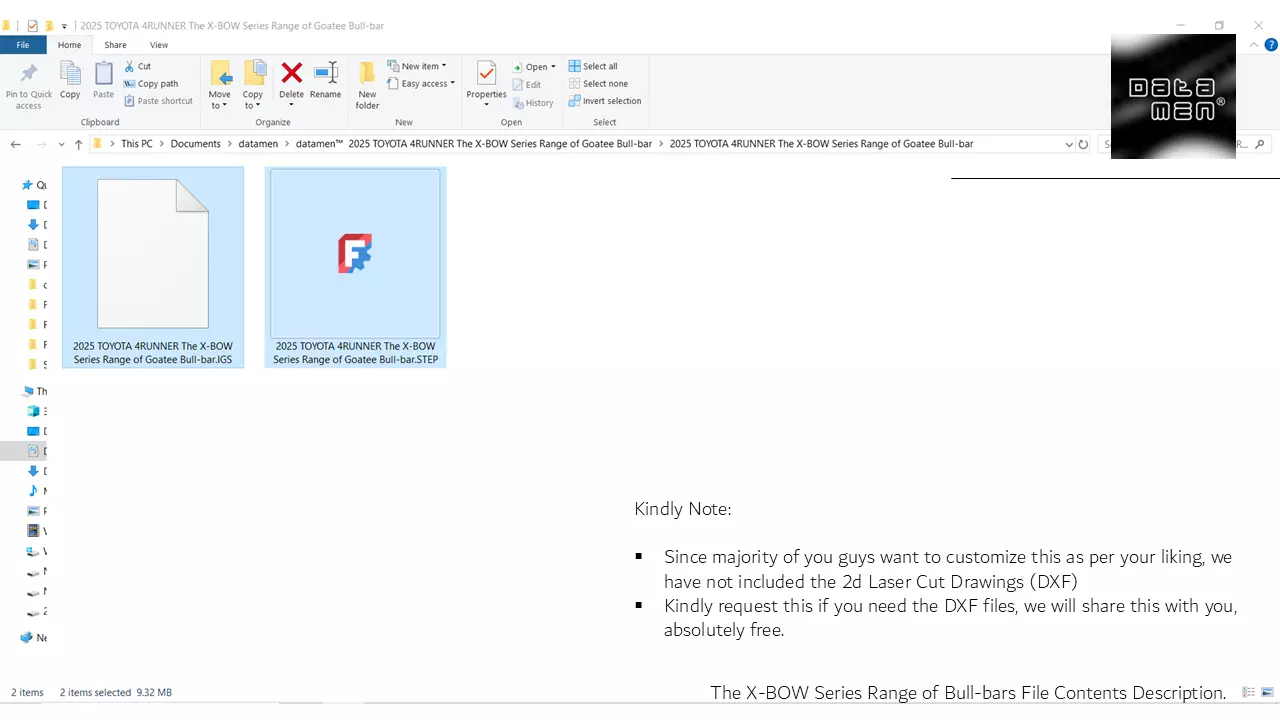Switch to the Home ribbon tab
The height and width of the screenshot is (720, 1280).
(69, 45)
